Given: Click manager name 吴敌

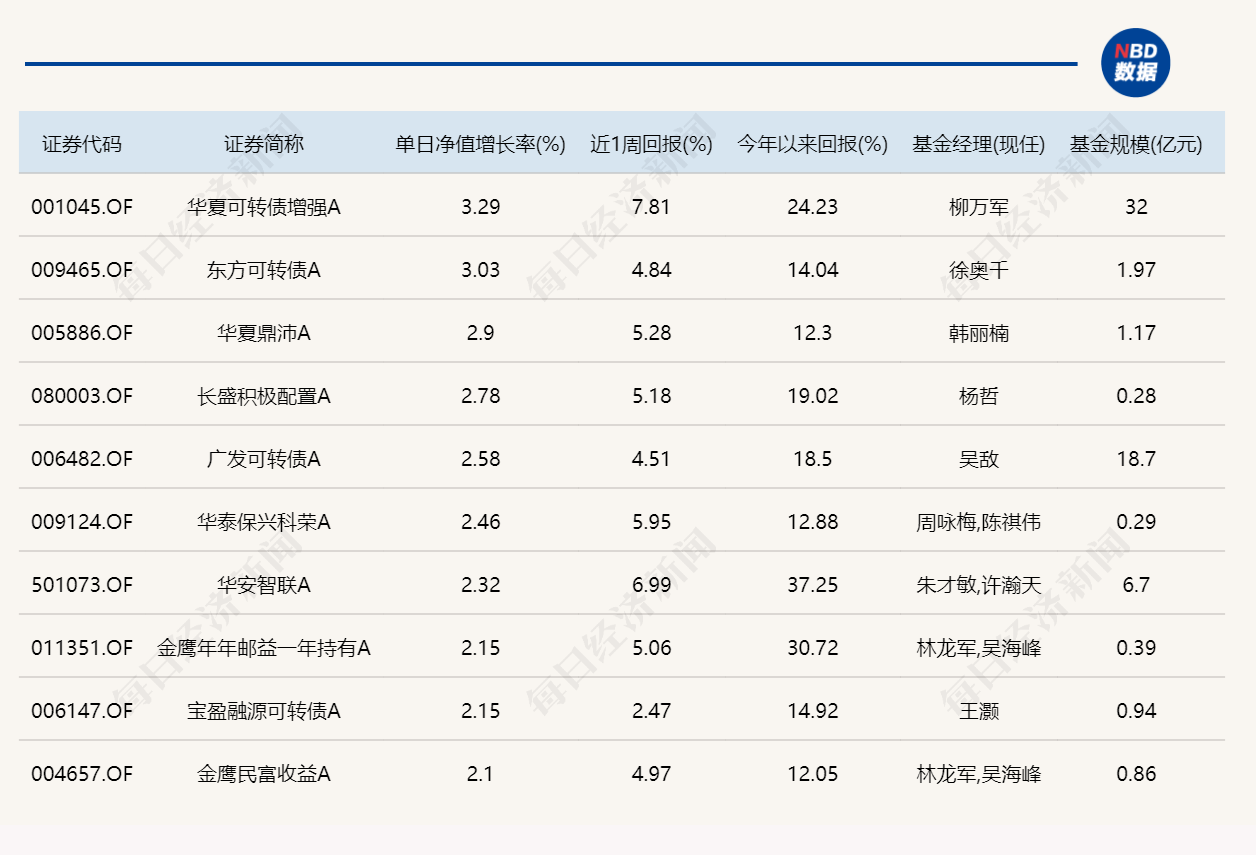Looking at the screenshot, I should [x=979, y=459].
